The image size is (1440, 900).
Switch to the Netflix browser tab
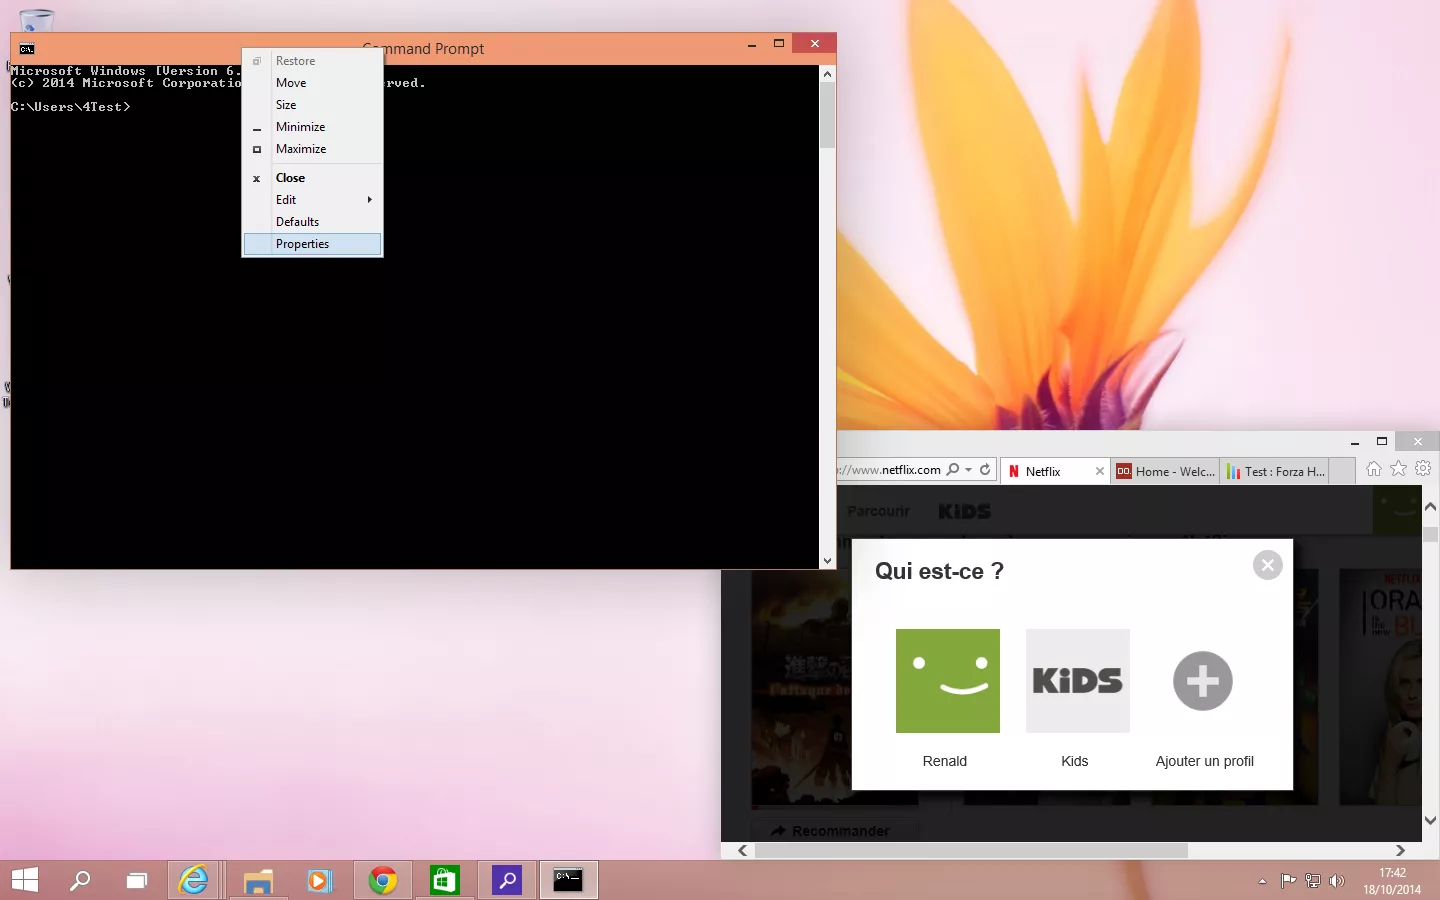[x=1055, y=471]
